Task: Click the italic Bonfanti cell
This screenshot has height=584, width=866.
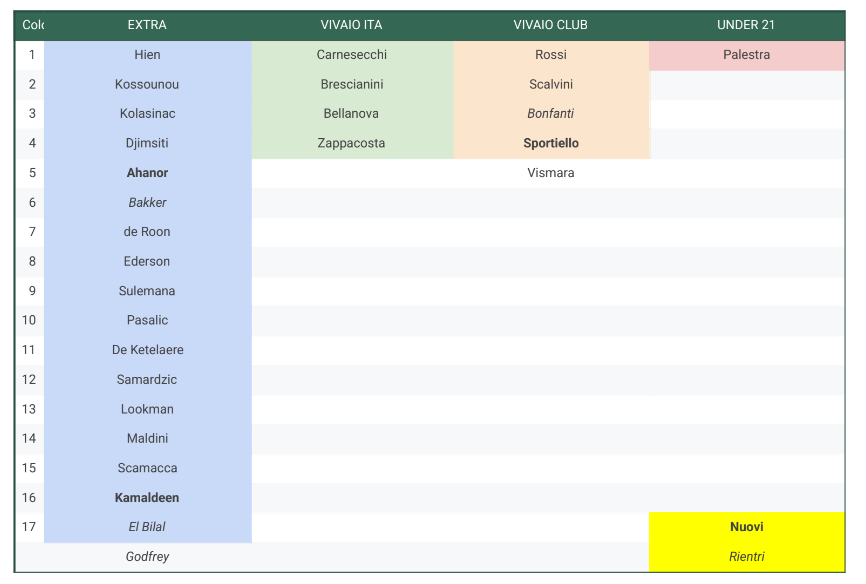Action: pyautogui.click(x=550, y=114)
